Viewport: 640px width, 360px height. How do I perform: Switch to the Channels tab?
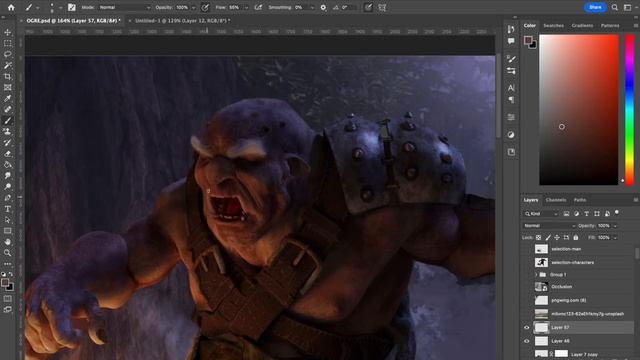(556, 200)
